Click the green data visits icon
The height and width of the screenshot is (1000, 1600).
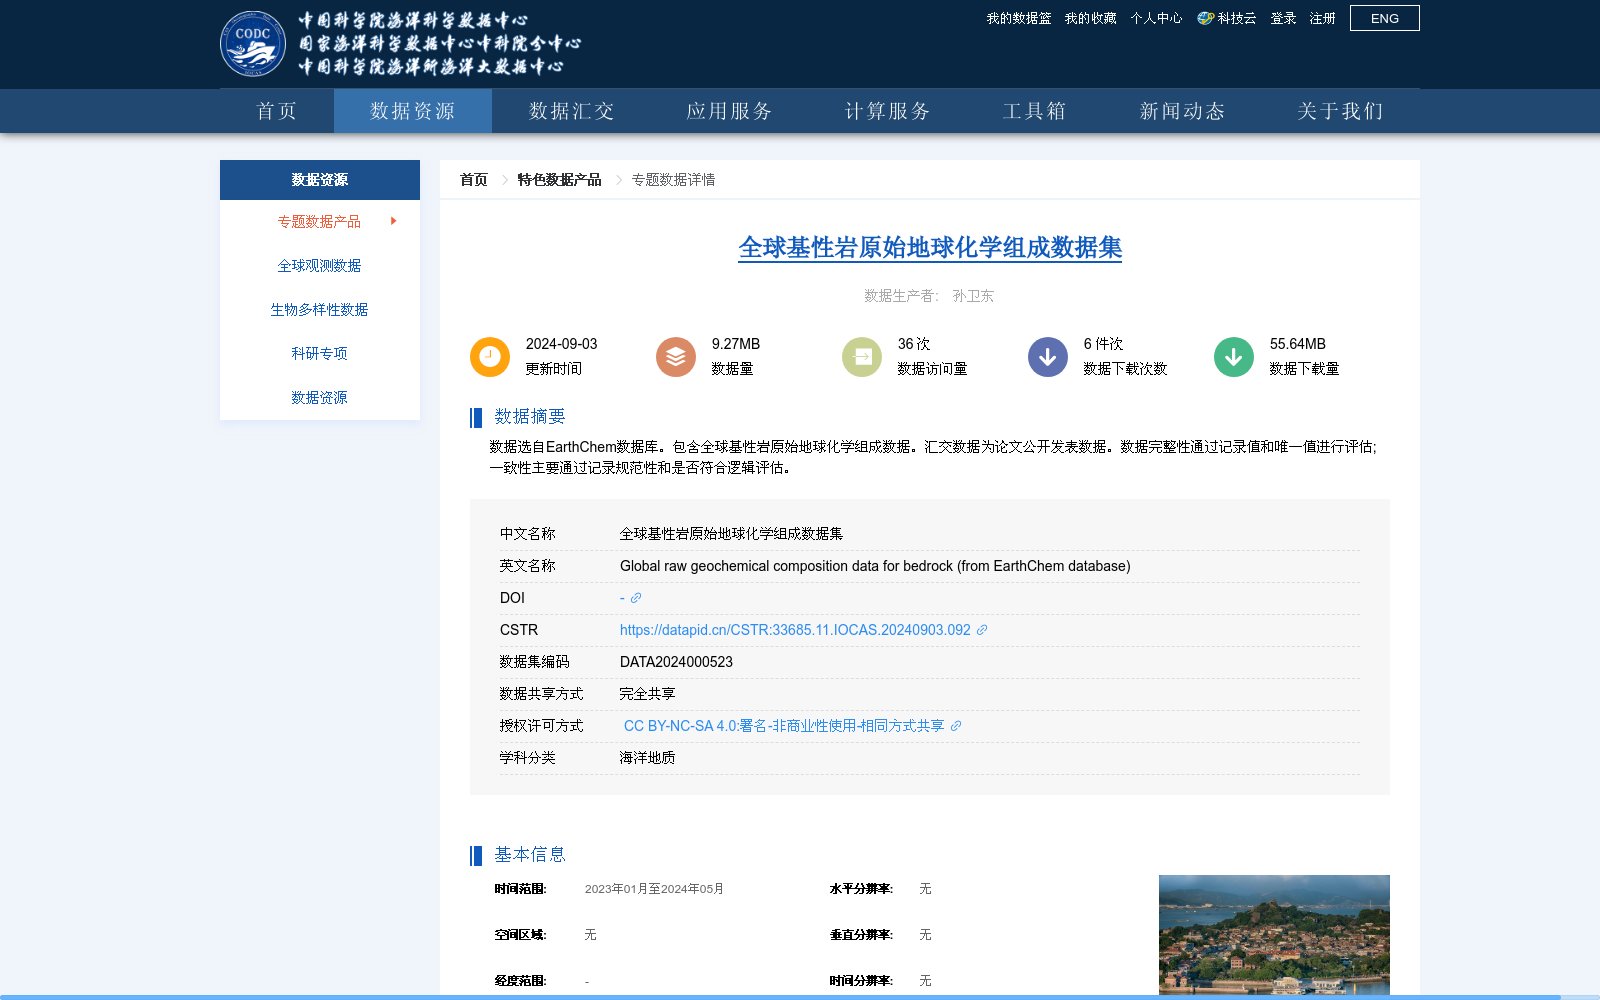(862, 357)
